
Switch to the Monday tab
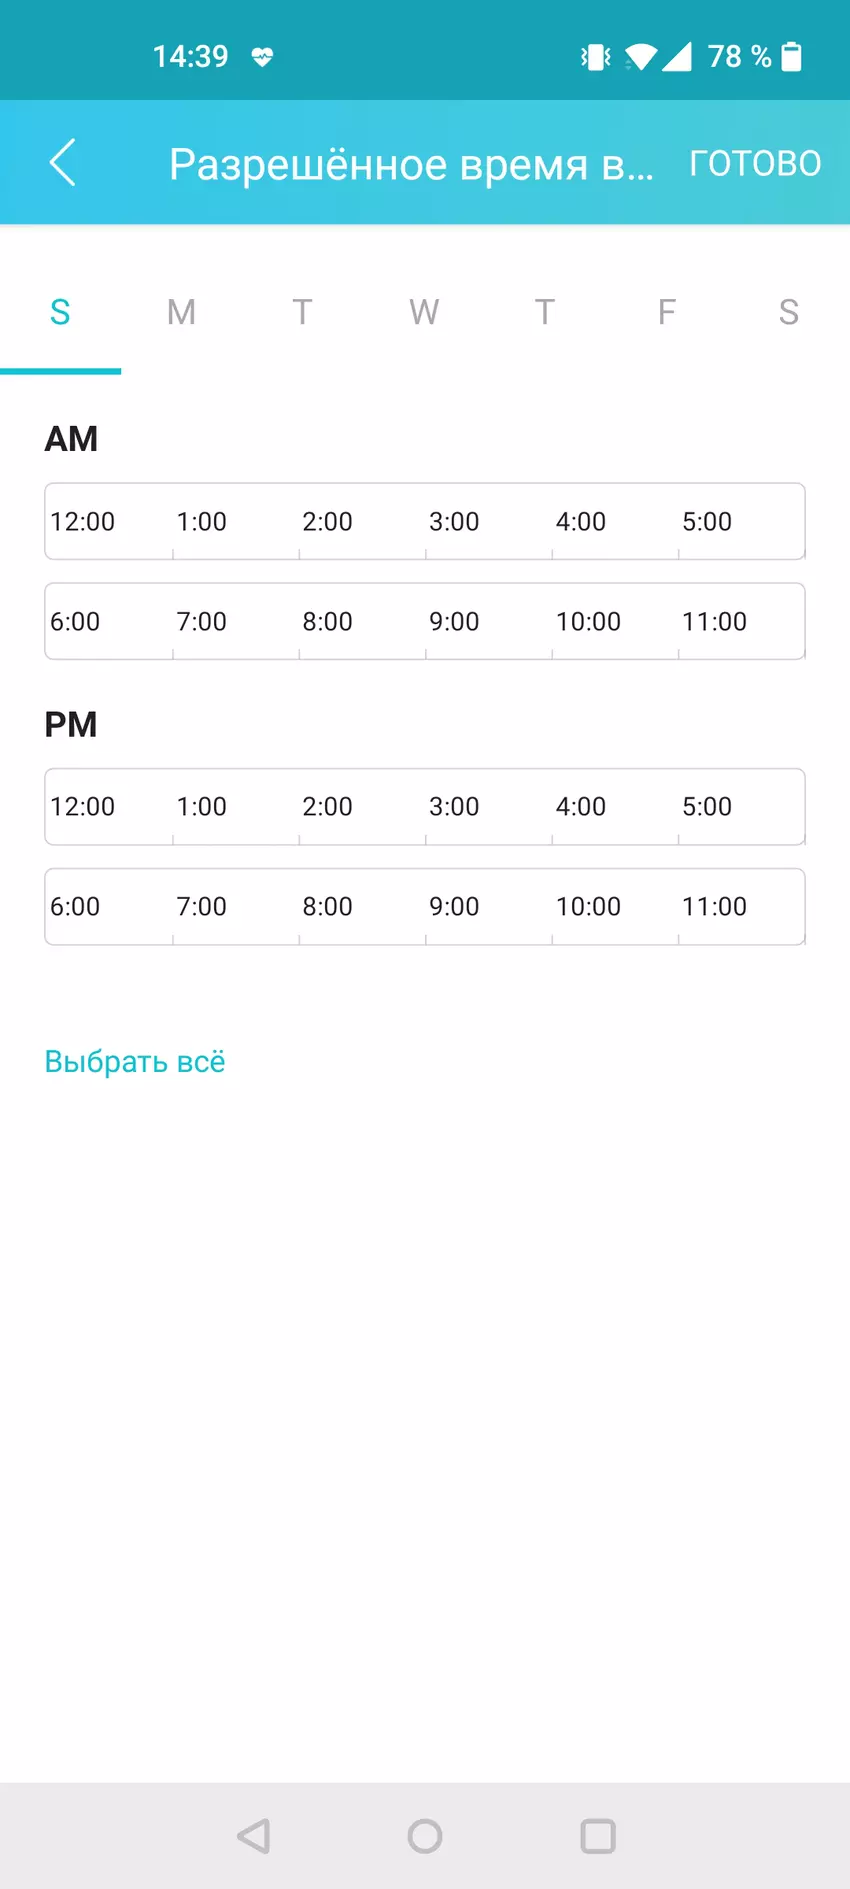(x=181, y=312)
